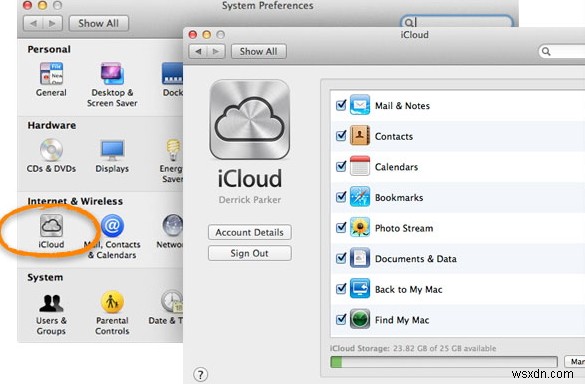Click Show All in iCloud window
The width and height of the screenshot is (585, 384).
tap(259, 51)
